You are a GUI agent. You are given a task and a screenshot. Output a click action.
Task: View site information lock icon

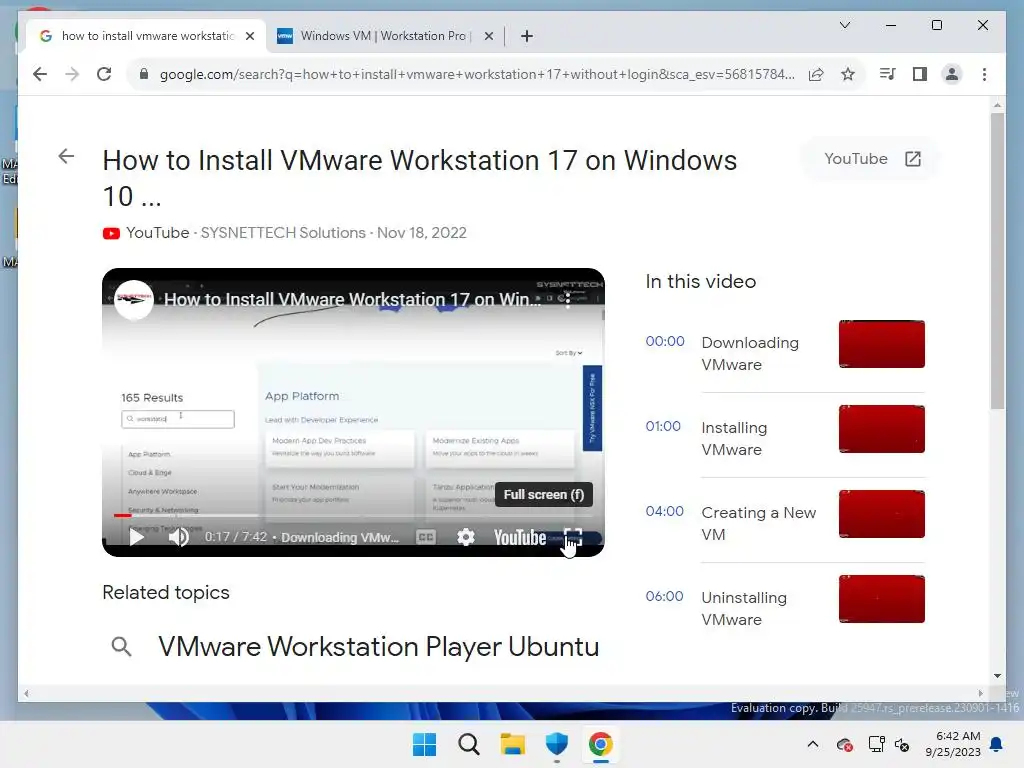coord(144,74)
